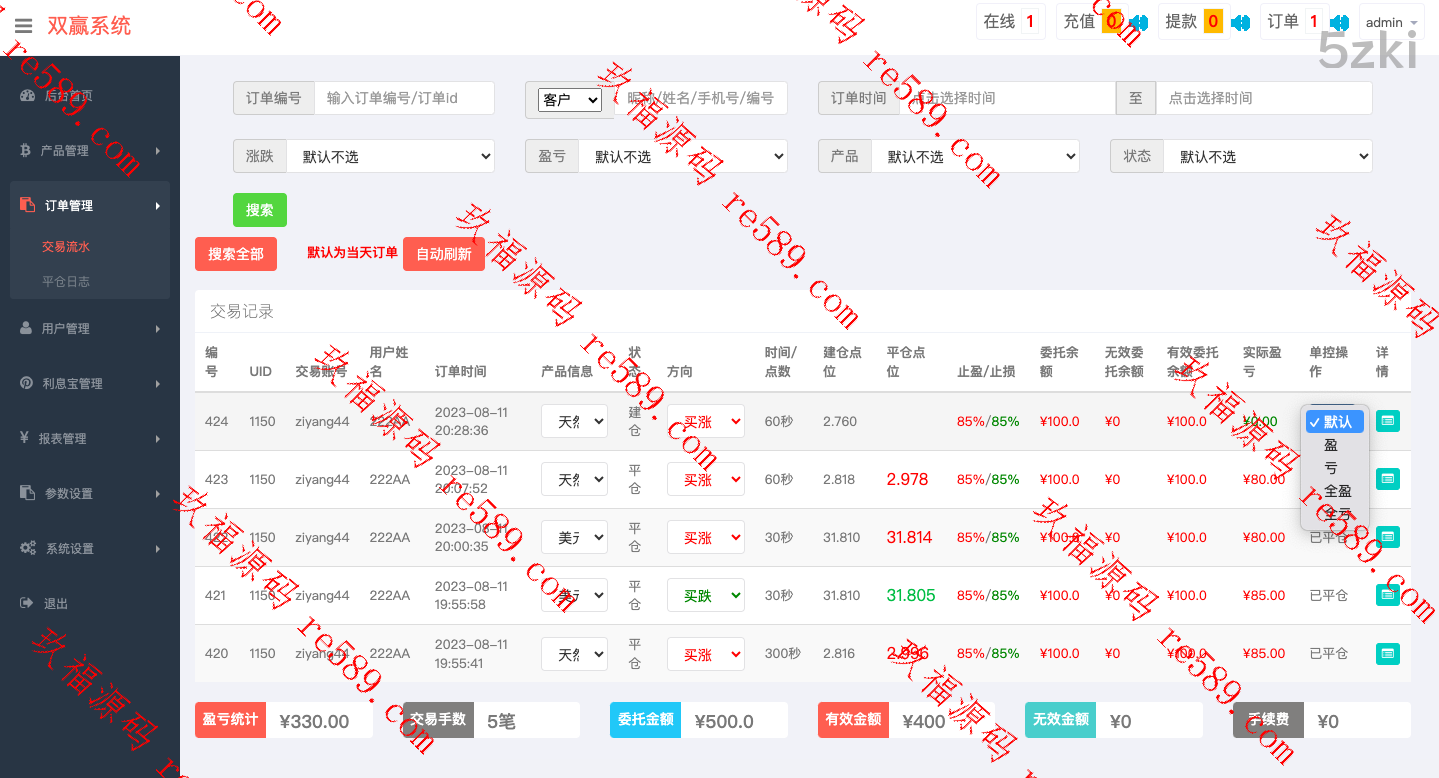Toggle the 自动刷新 button

[443, 254]
